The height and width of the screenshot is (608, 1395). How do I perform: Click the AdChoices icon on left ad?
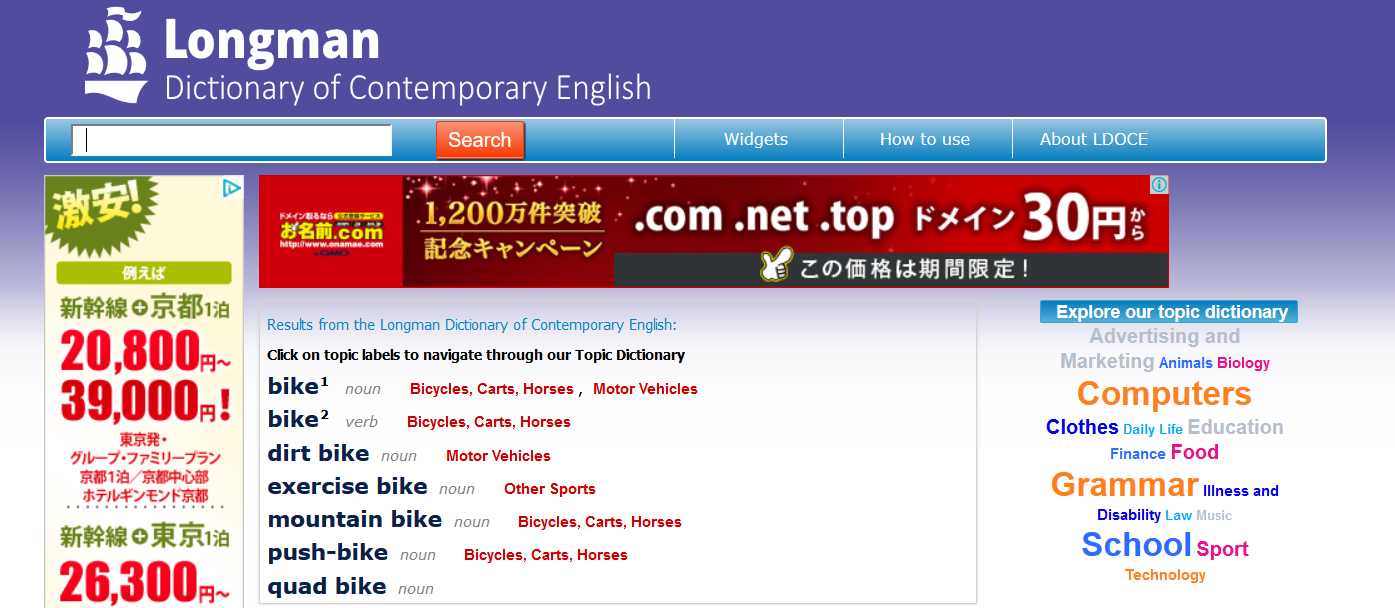point(231,187)
